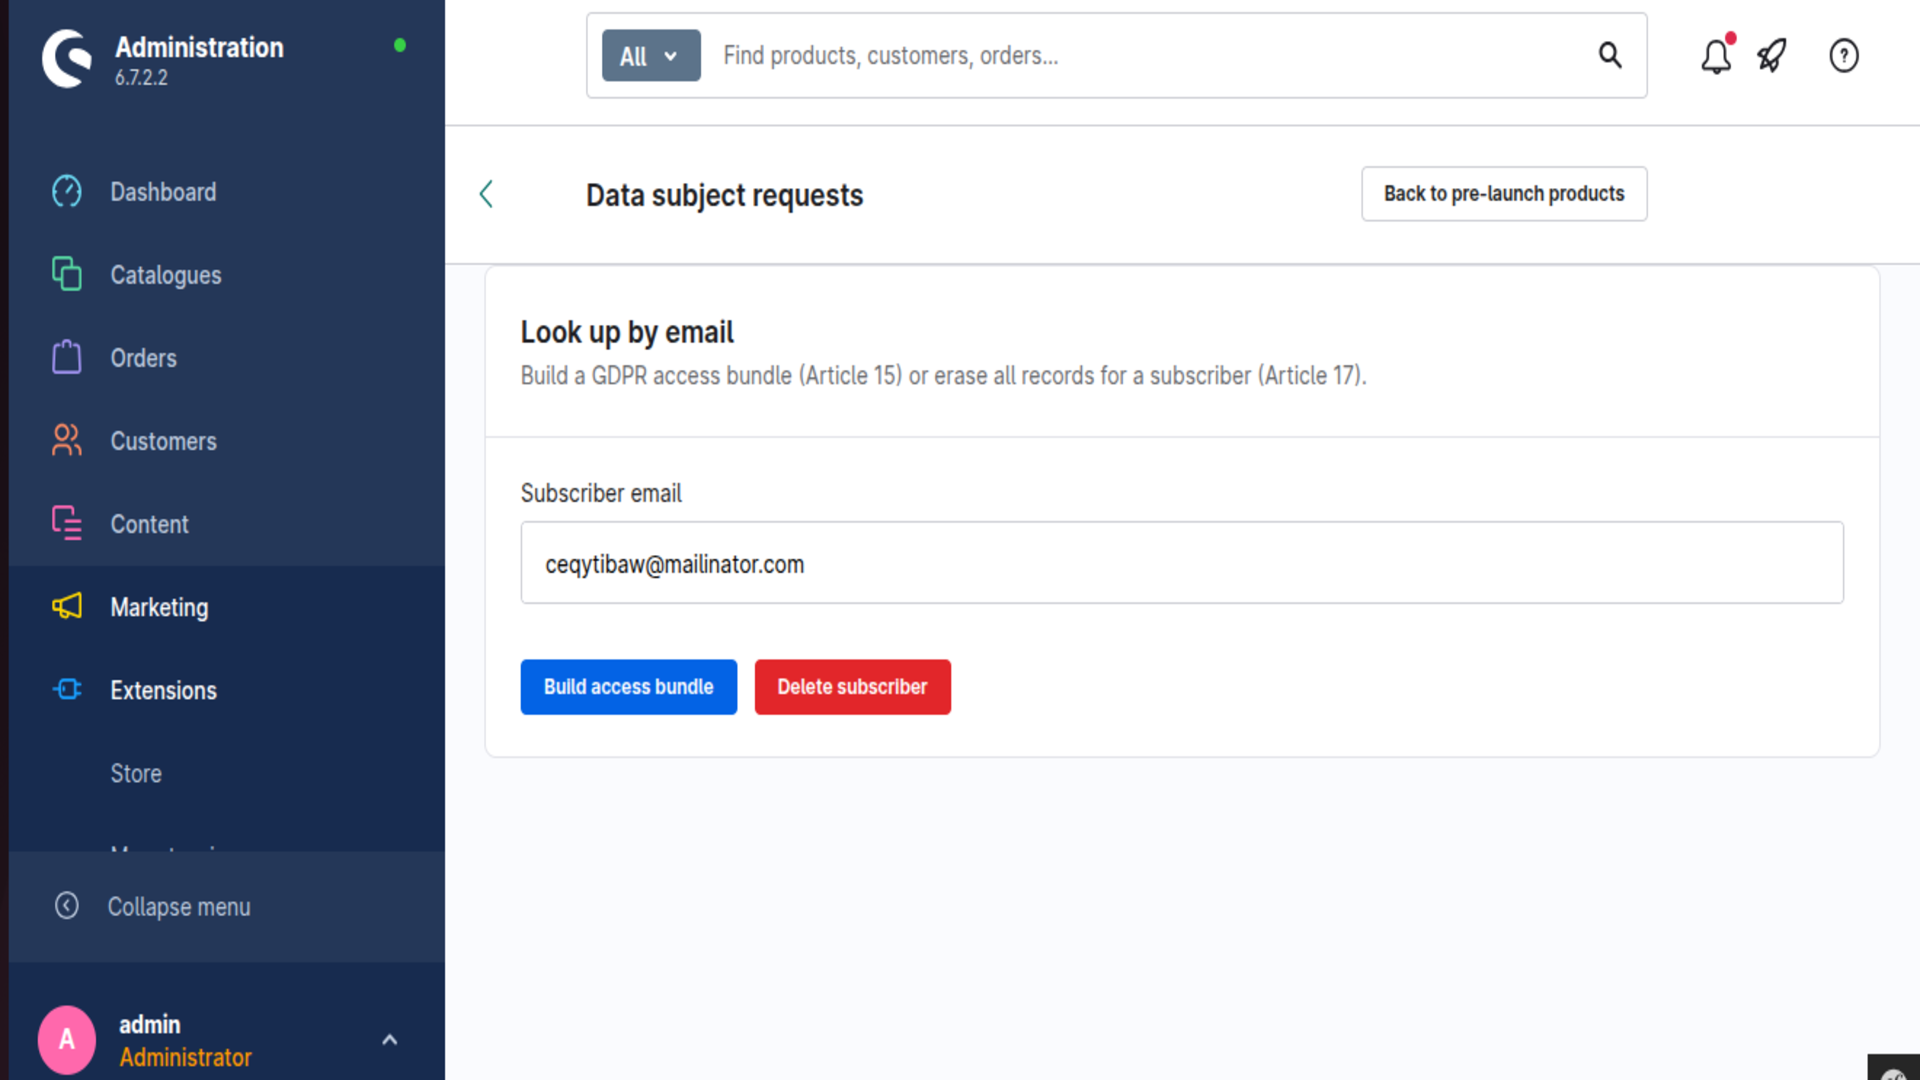Open the Dashboard gauge icon

[67, 191]
